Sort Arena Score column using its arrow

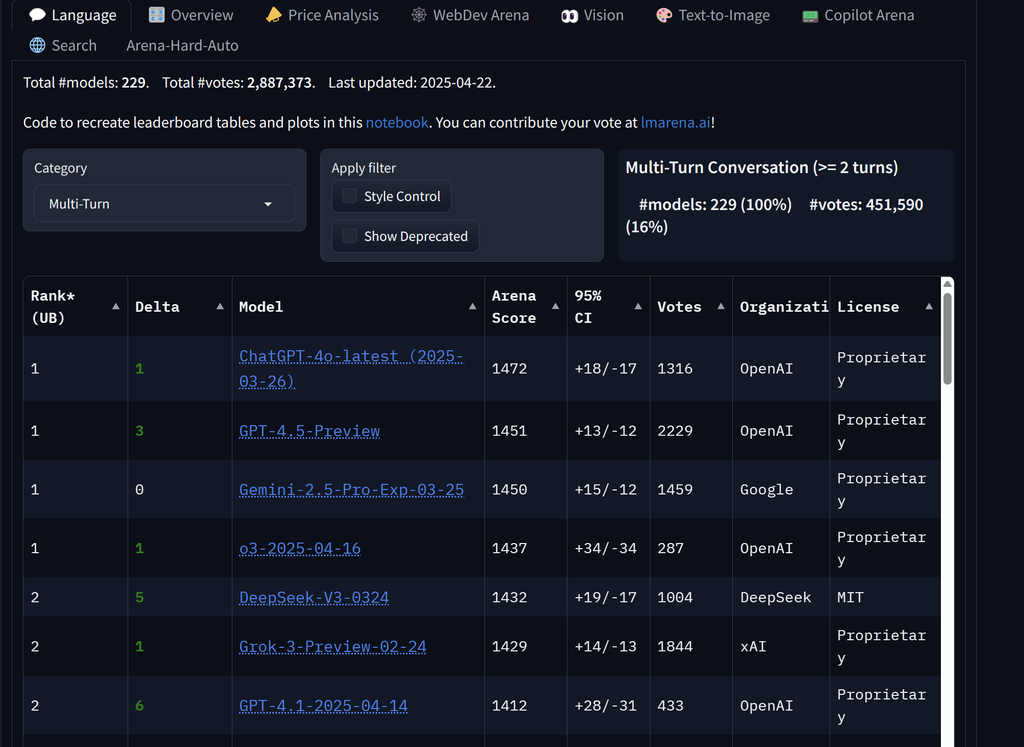[555, 306]
